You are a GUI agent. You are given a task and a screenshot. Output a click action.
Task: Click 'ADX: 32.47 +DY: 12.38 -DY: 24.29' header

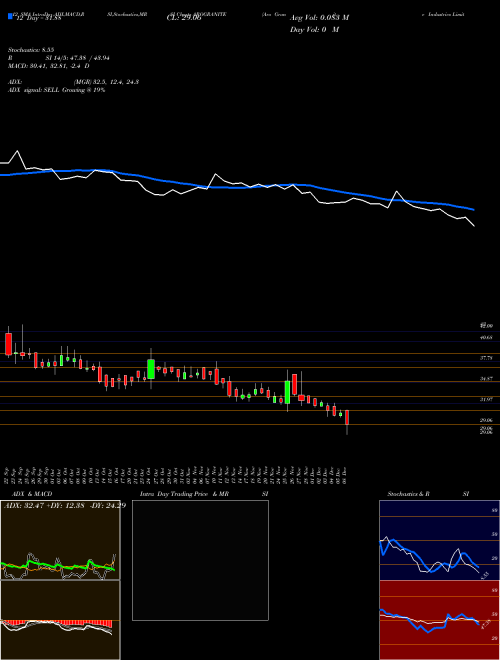click(65, 505)
